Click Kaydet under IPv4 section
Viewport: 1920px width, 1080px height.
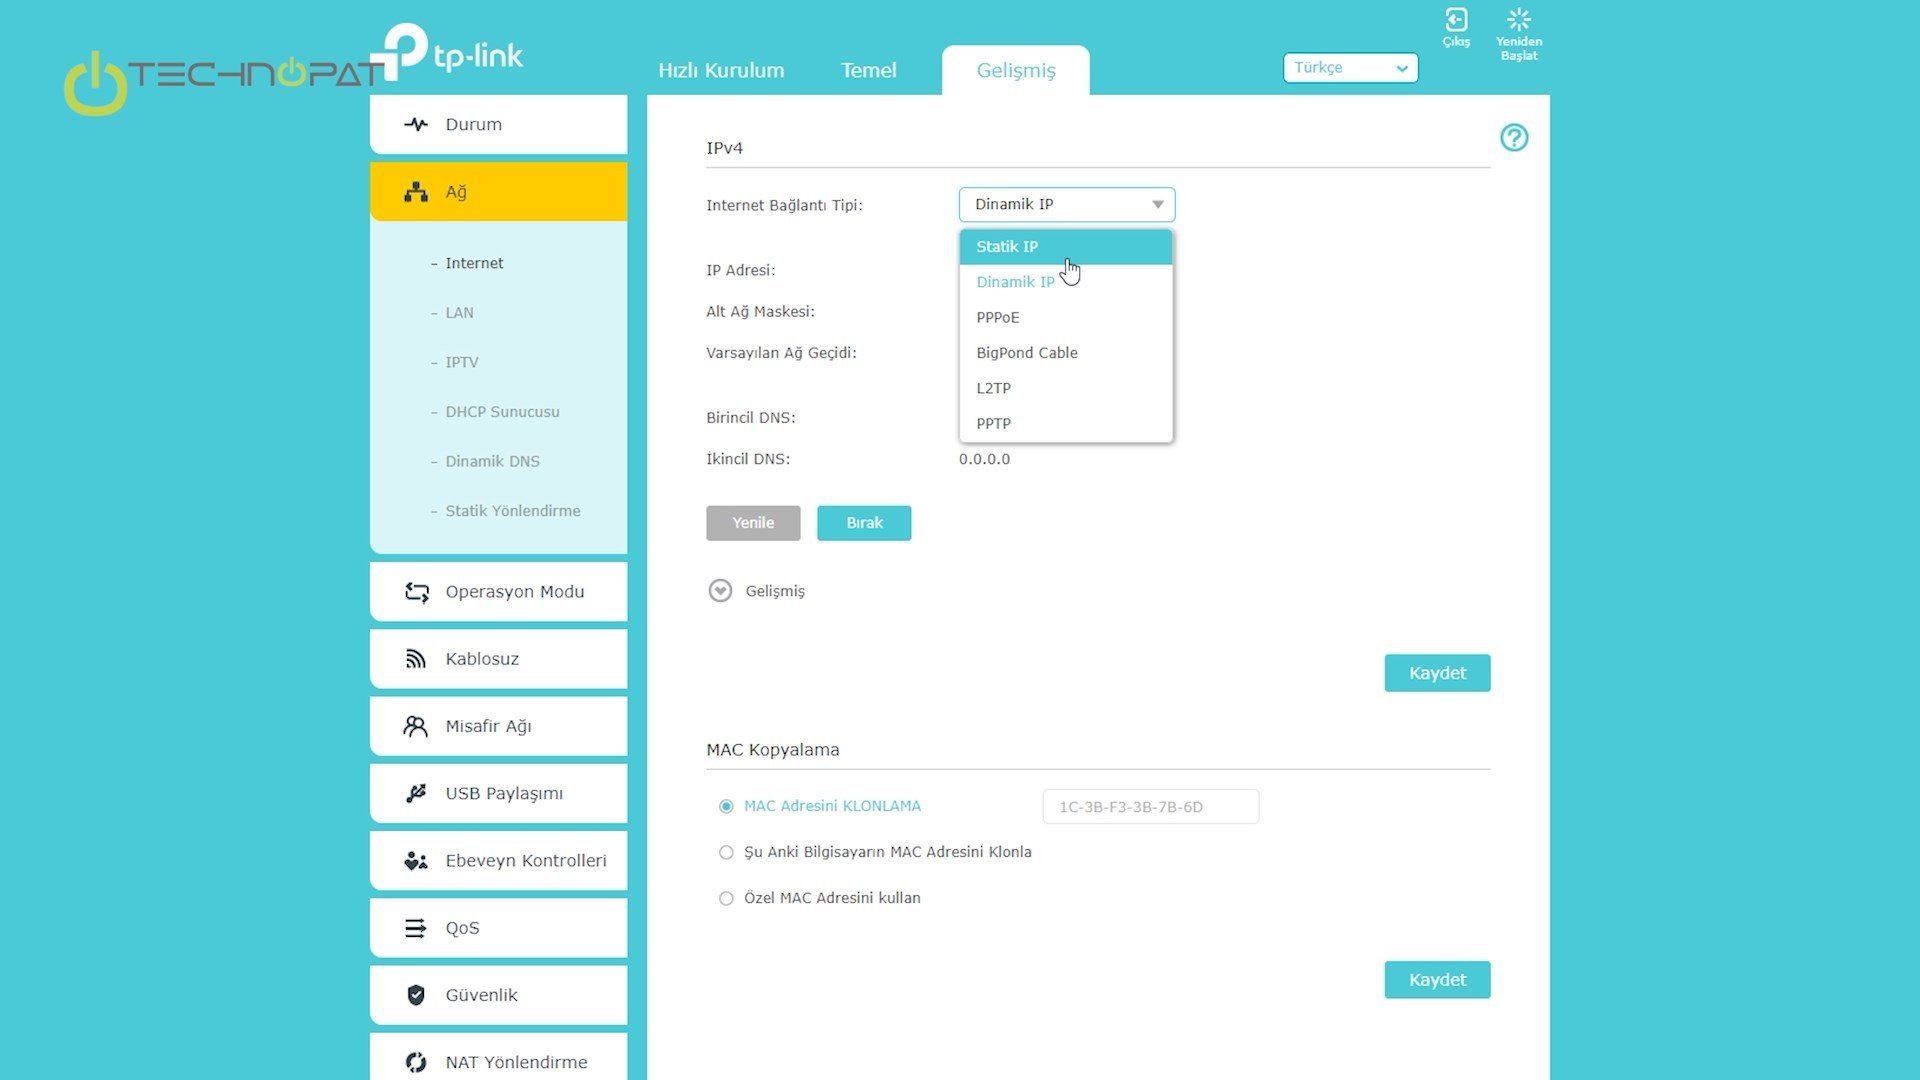click(1437, 673)
